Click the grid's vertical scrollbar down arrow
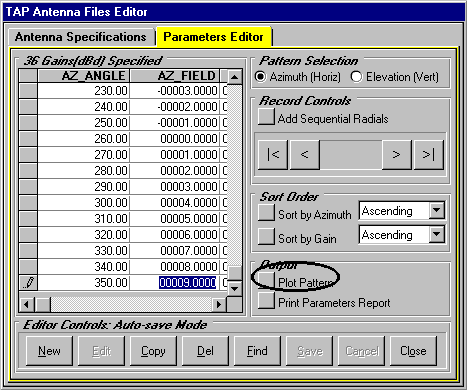 [x=235, y=288]
